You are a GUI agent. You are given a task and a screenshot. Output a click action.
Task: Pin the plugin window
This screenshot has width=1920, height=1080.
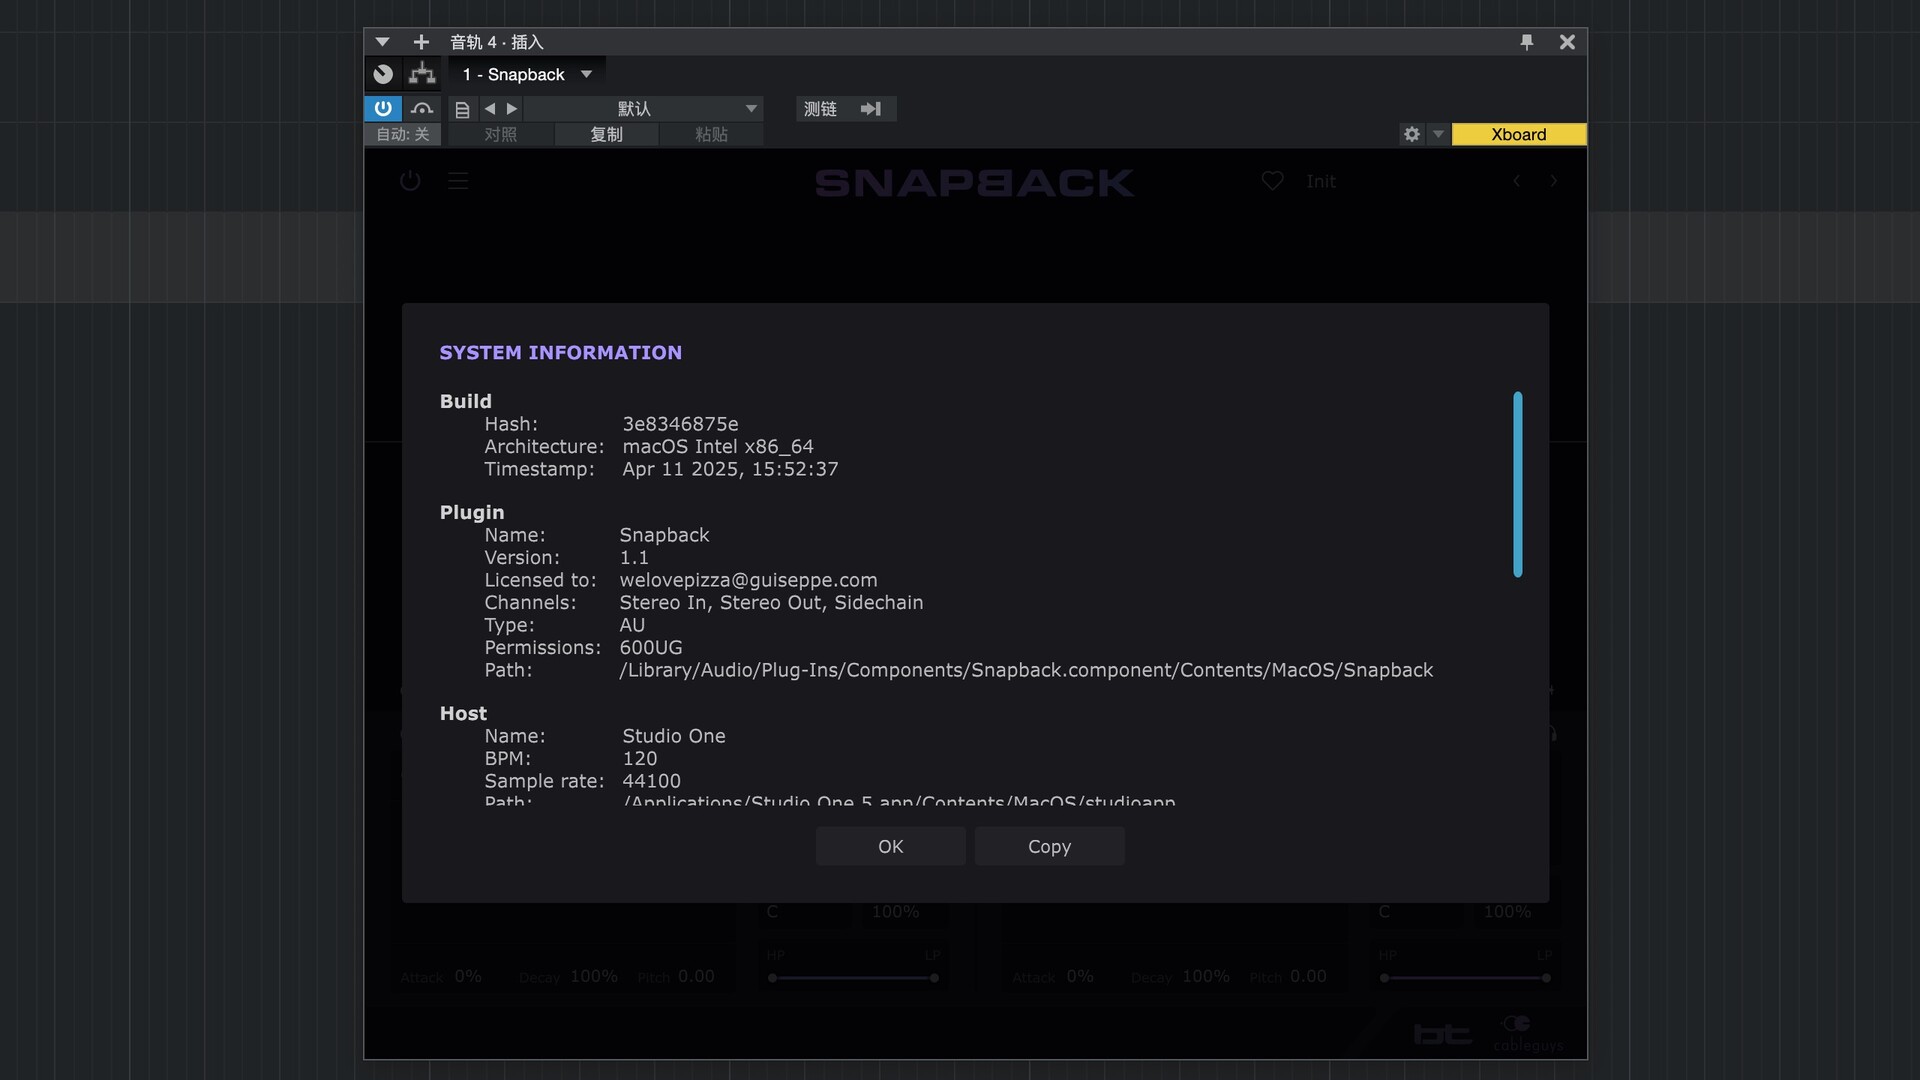(1526, 42)
